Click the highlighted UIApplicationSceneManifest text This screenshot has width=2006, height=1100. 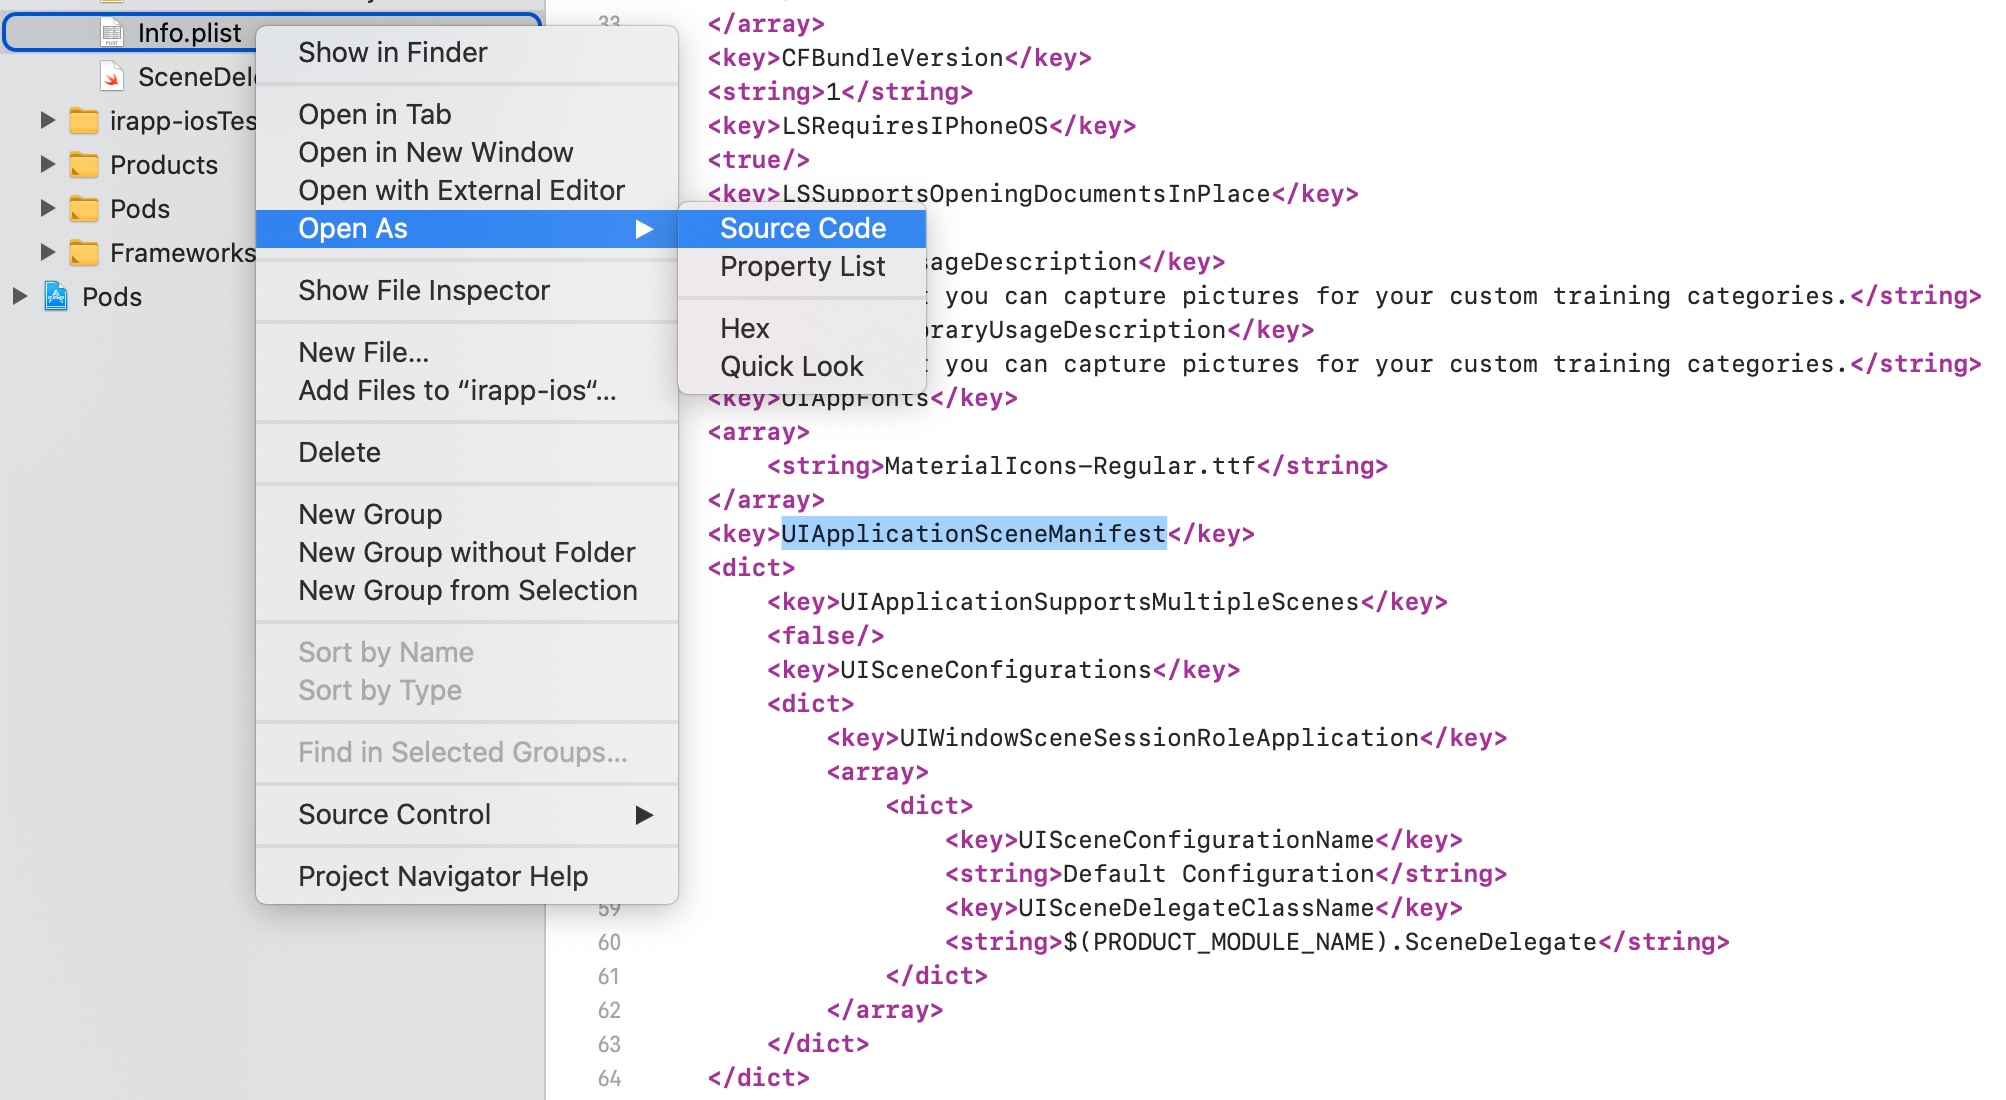[972, 533]
